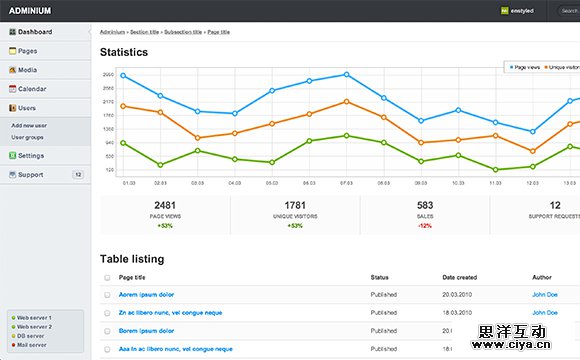Open the Aorem ipsum dolor page link

click(146, 295)
